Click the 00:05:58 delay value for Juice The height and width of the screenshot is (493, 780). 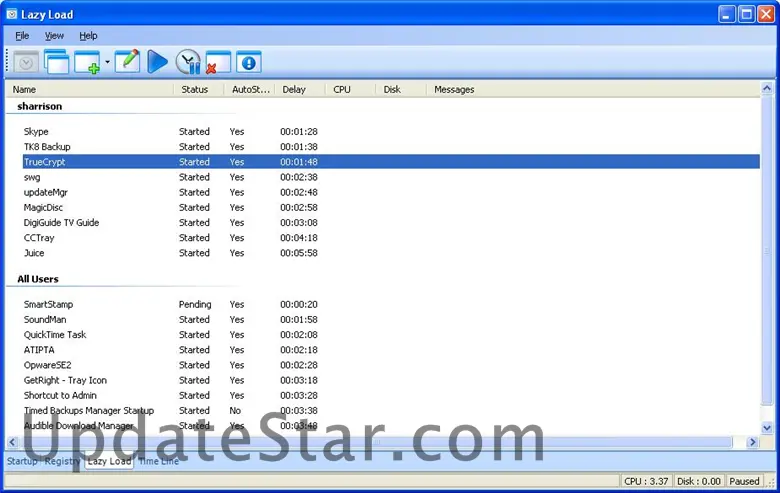coord(298,253)
